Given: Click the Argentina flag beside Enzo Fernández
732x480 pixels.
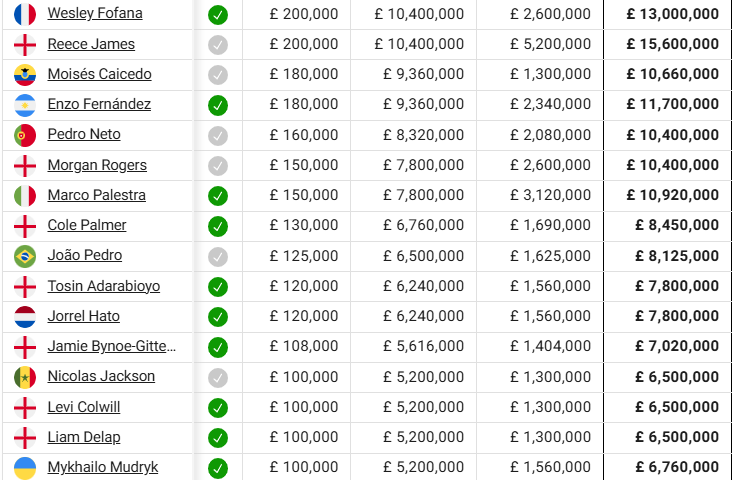Looking at the screenshot, I should coord(25,105).
